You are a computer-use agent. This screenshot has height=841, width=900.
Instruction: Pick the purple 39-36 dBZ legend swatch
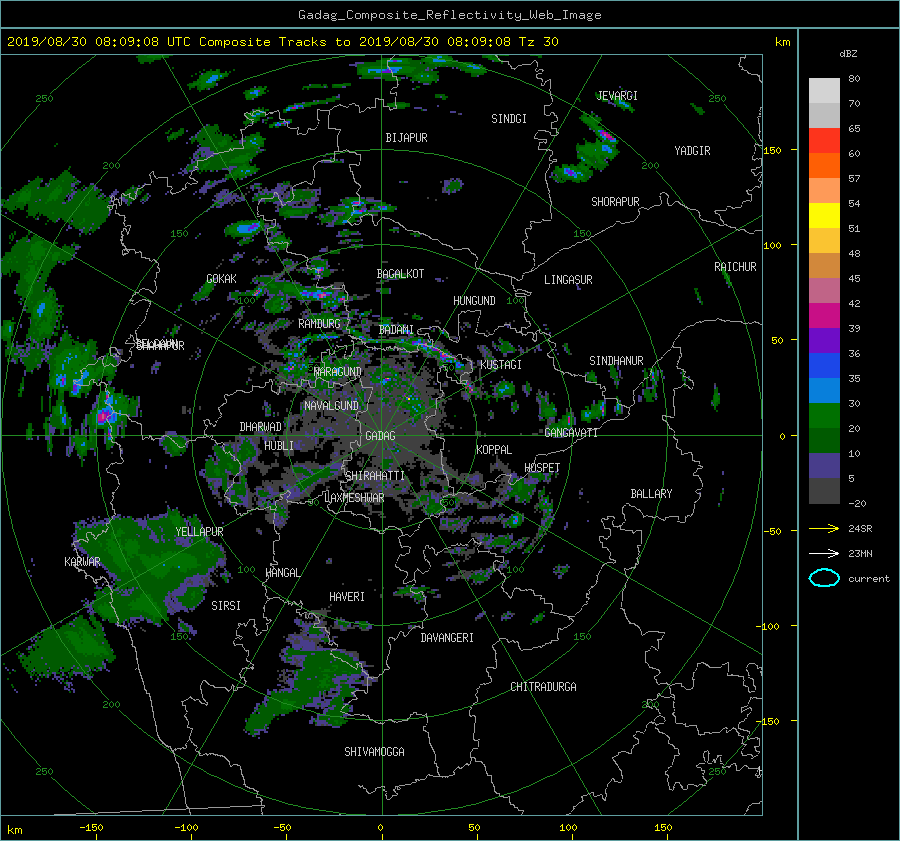pos(824,340)
